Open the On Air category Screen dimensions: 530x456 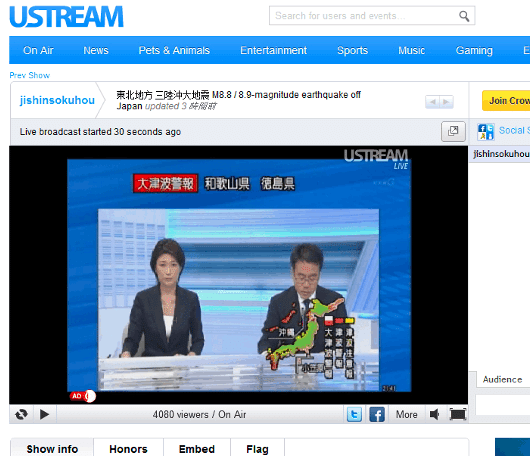click(x=38, y=50)
